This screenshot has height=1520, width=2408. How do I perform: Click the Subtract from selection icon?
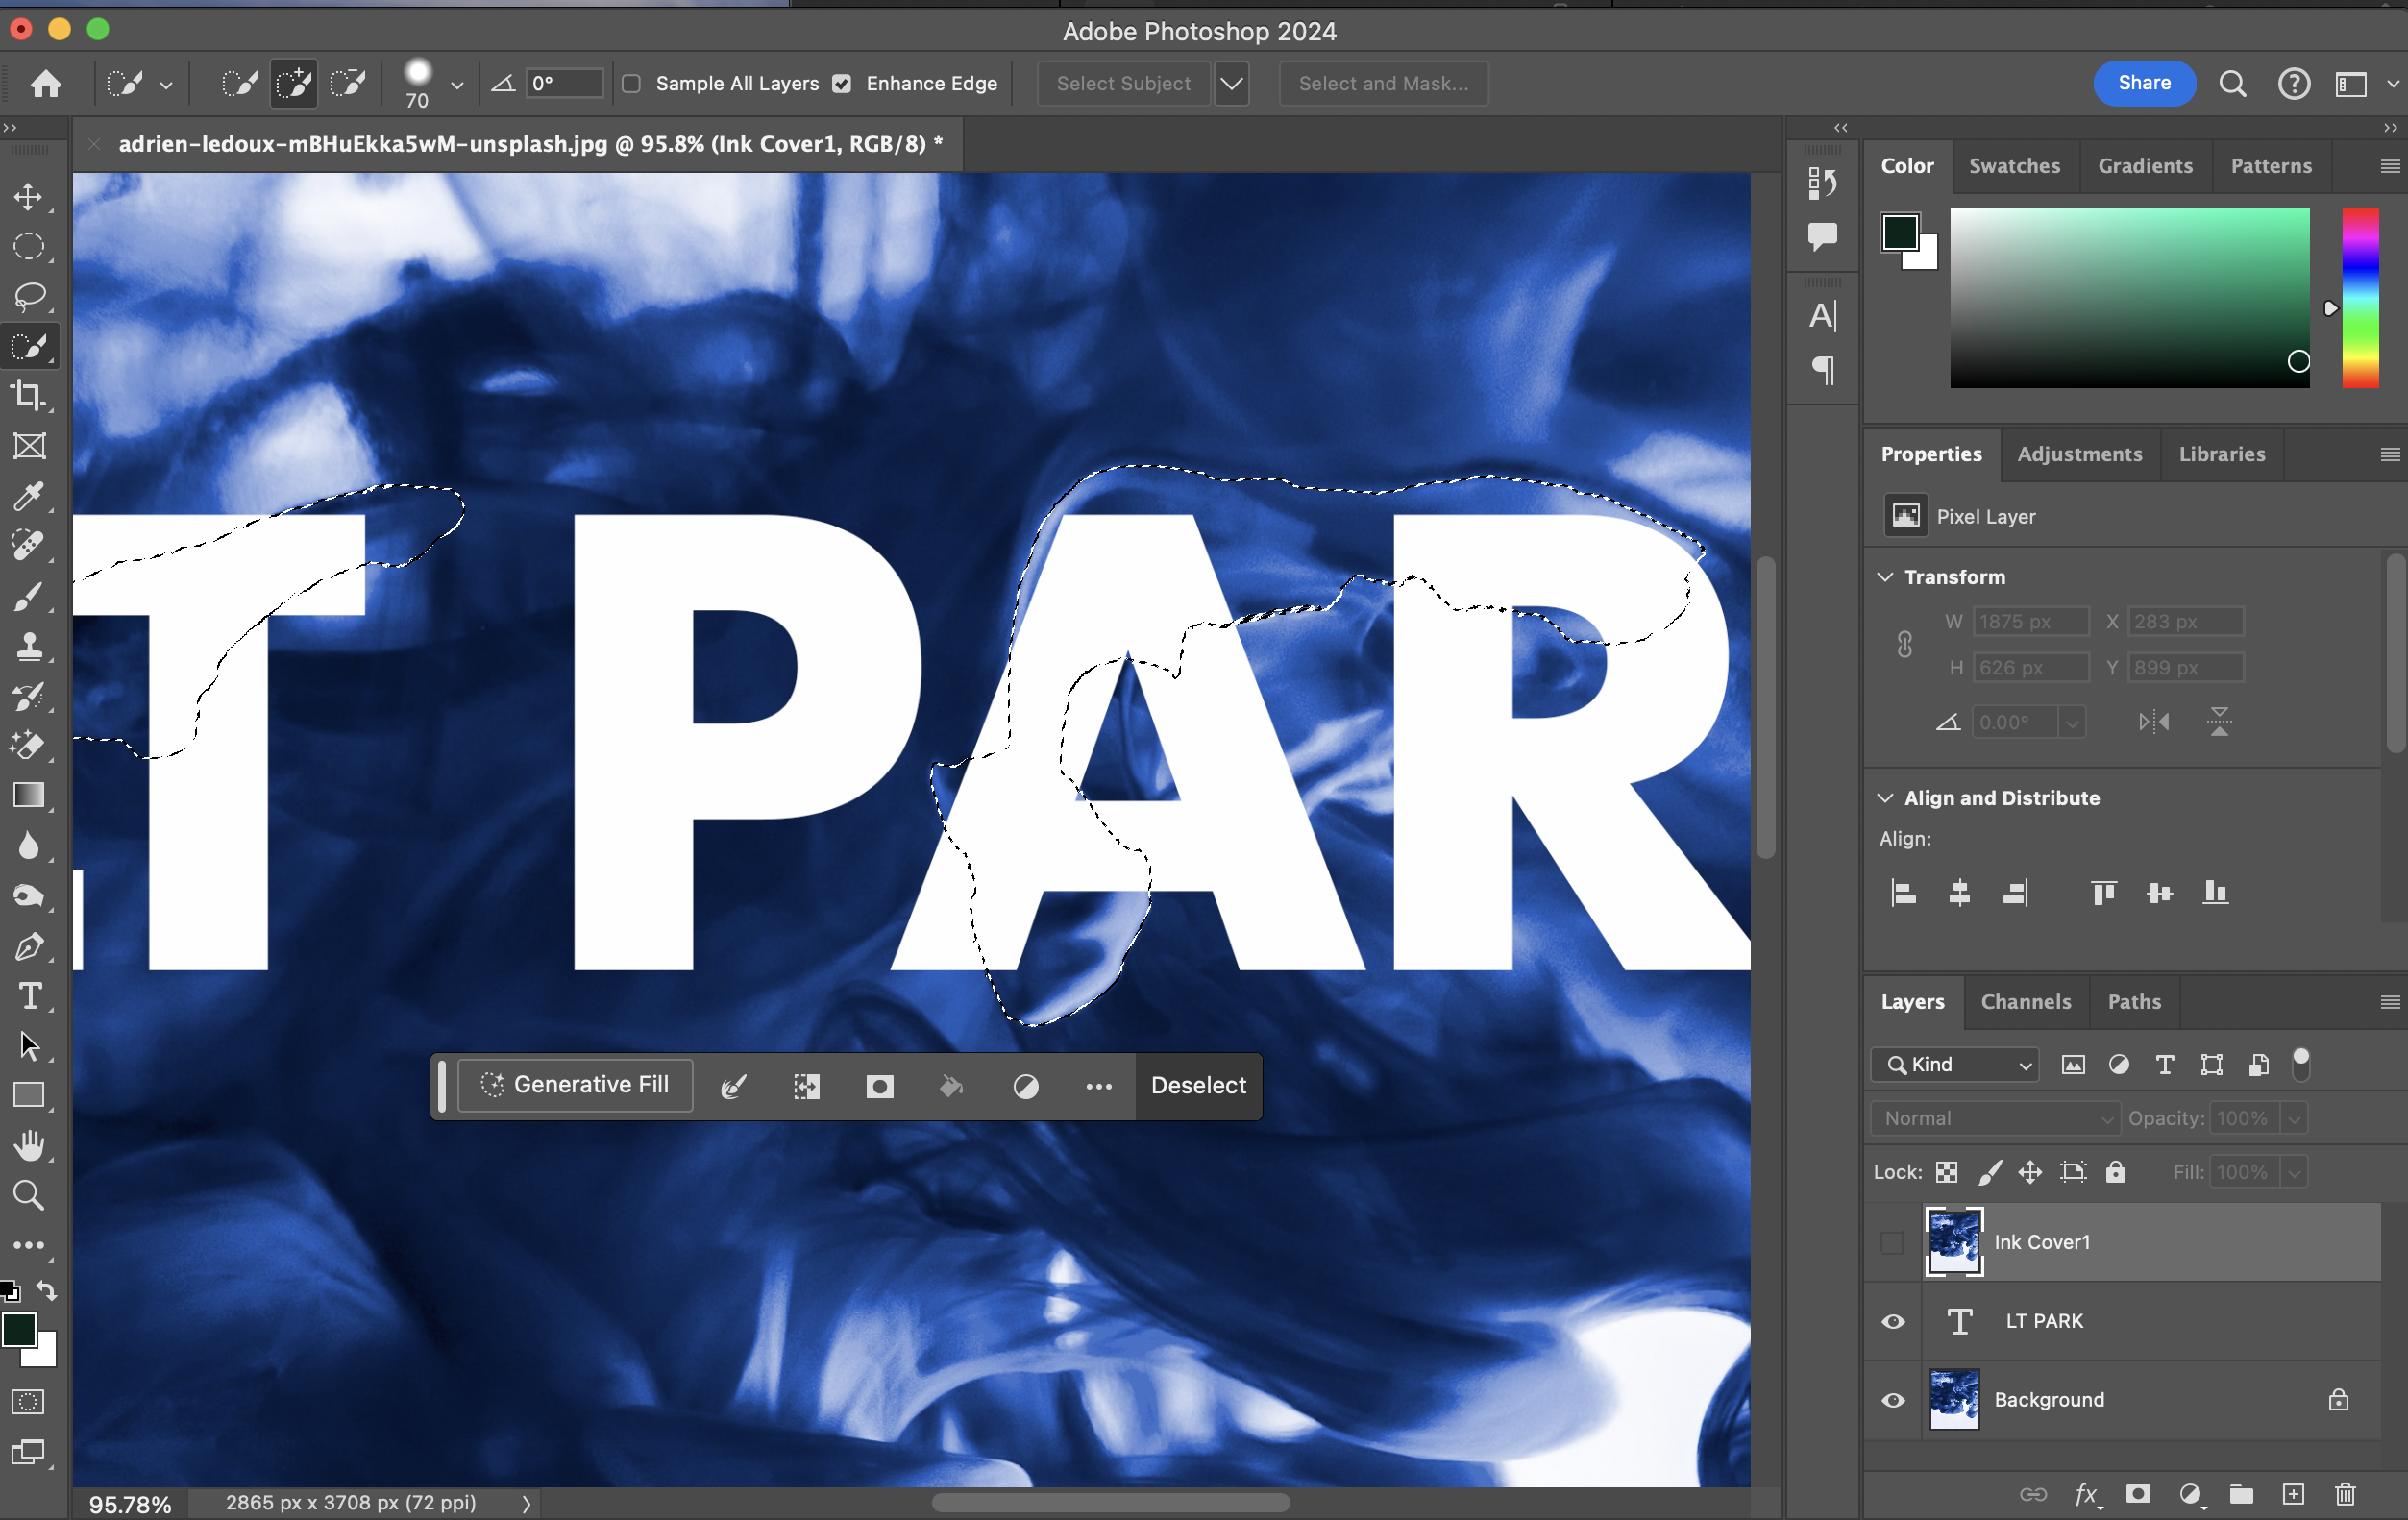click(x=348, y=83)
